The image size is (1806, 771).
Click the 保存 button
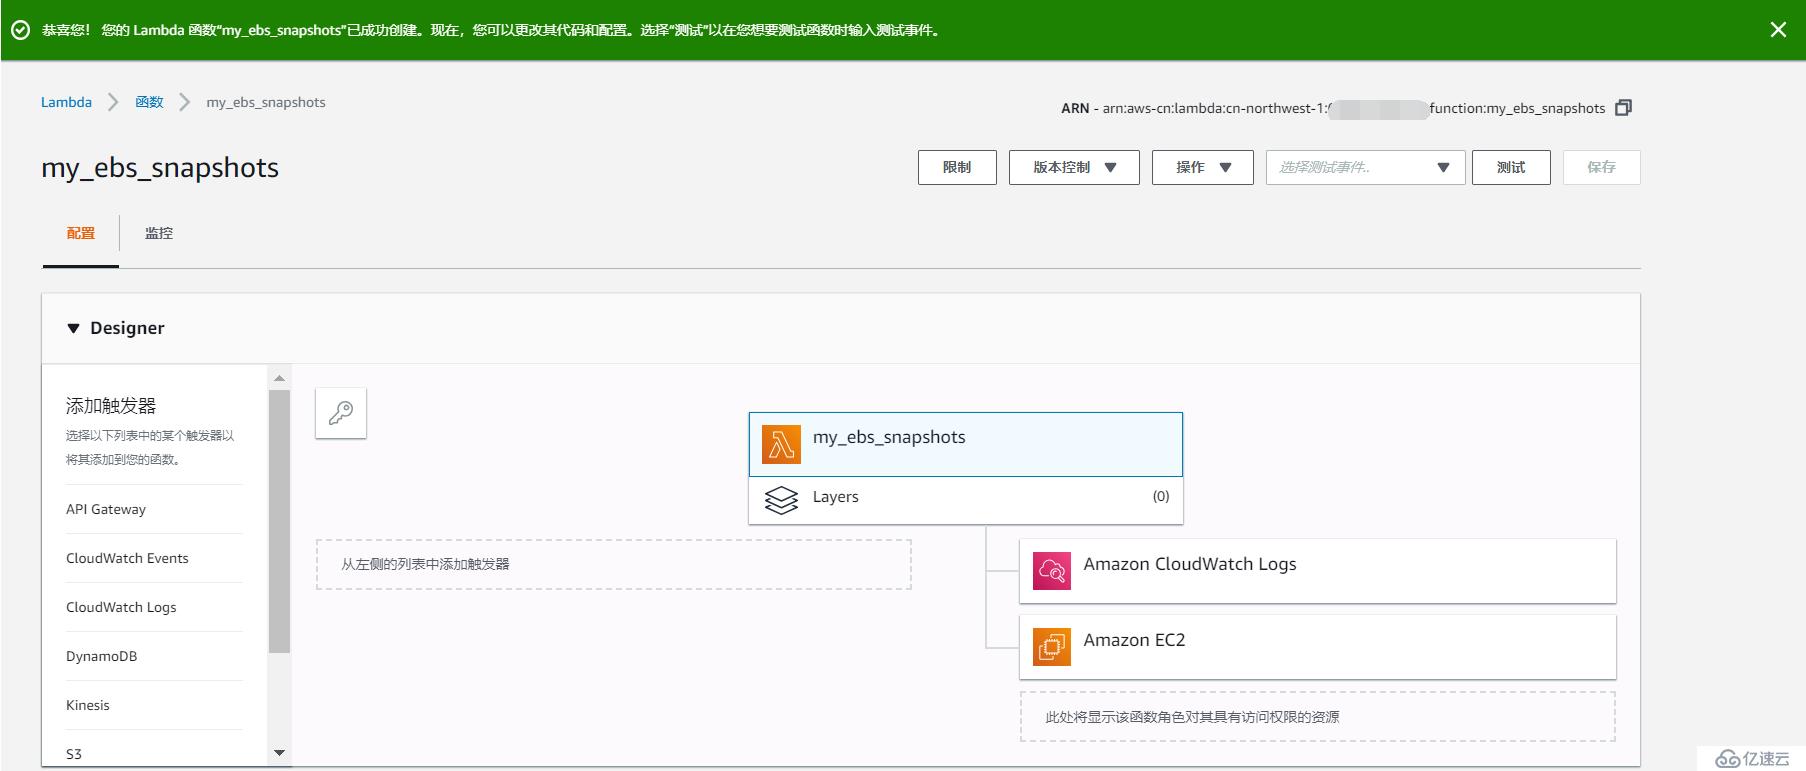(x=1601, y=167)
